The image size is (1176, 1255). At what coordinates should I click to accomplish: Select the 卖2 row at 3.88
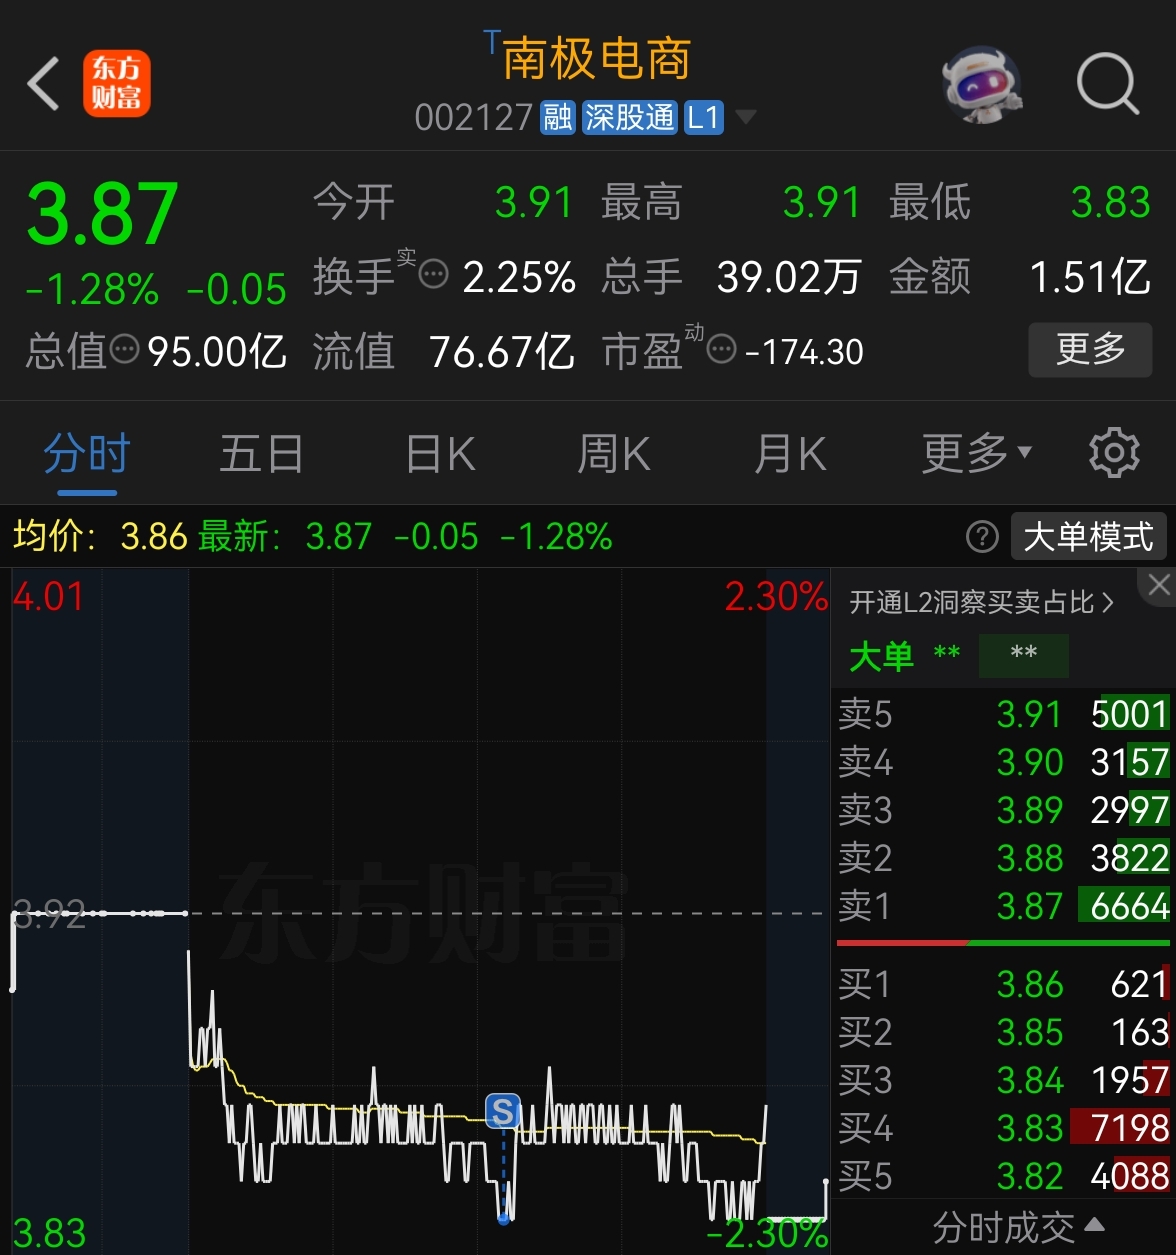point(1003,858)
